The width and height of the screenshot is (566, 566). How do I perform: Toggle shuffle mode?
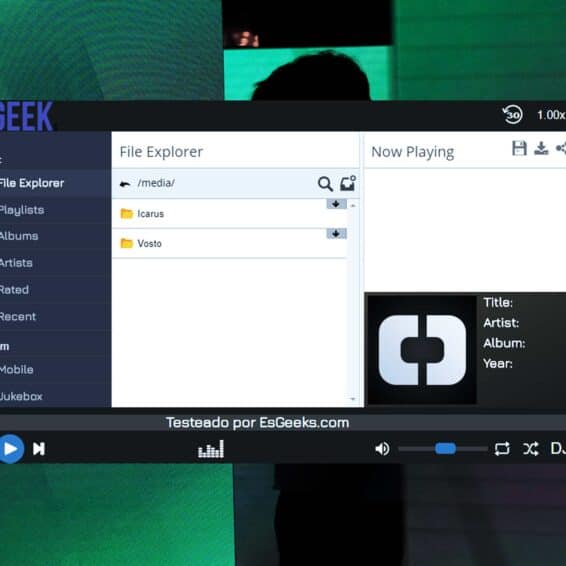point(531,449)
